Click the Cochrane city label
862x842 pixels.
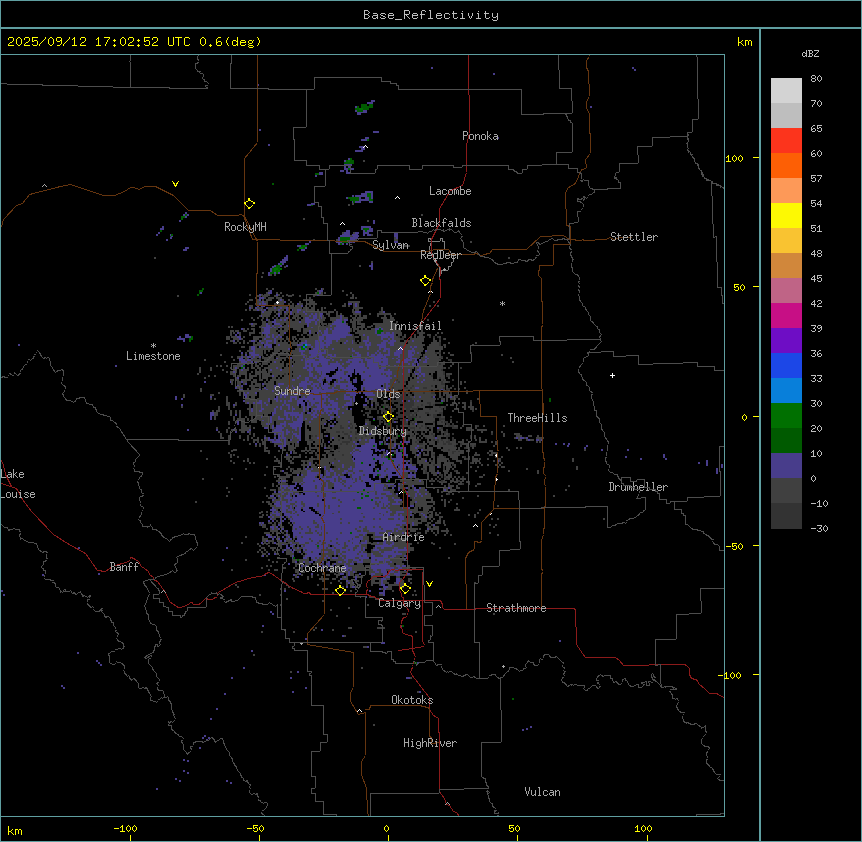click(322, 568)
